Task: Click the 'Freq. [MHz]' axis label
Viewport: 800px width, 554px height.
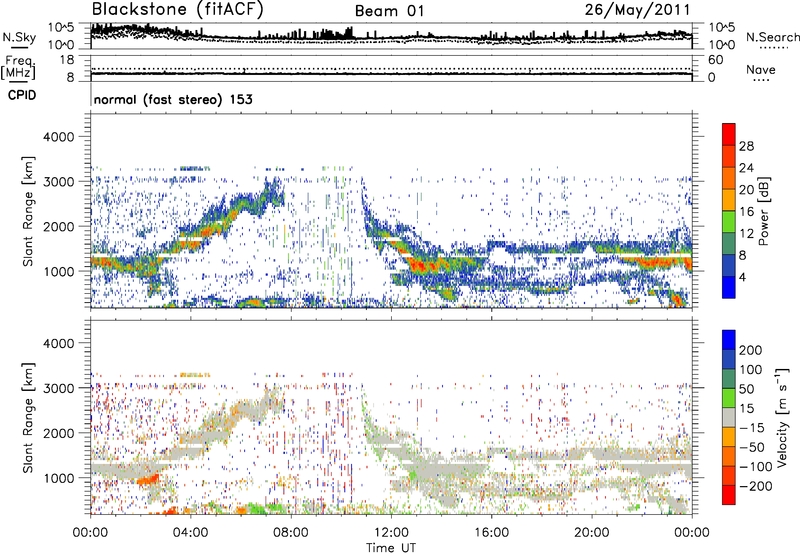Action: [x=19, y=68]
